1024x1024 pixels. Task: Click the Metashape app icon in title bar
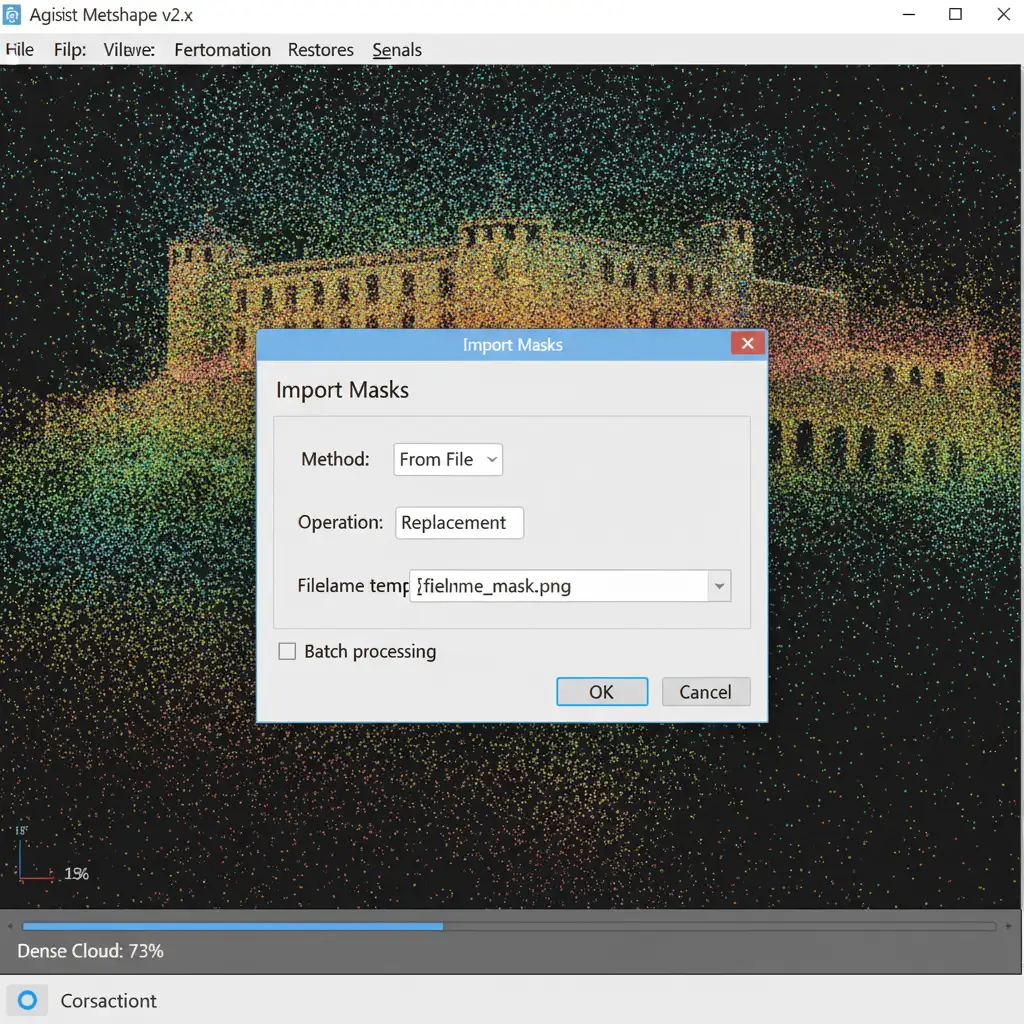[13, 15]
